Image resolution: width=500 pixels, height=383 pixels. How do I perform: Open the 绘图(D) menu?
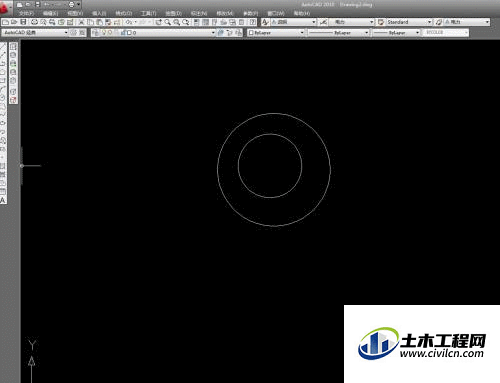coord(173,13)
